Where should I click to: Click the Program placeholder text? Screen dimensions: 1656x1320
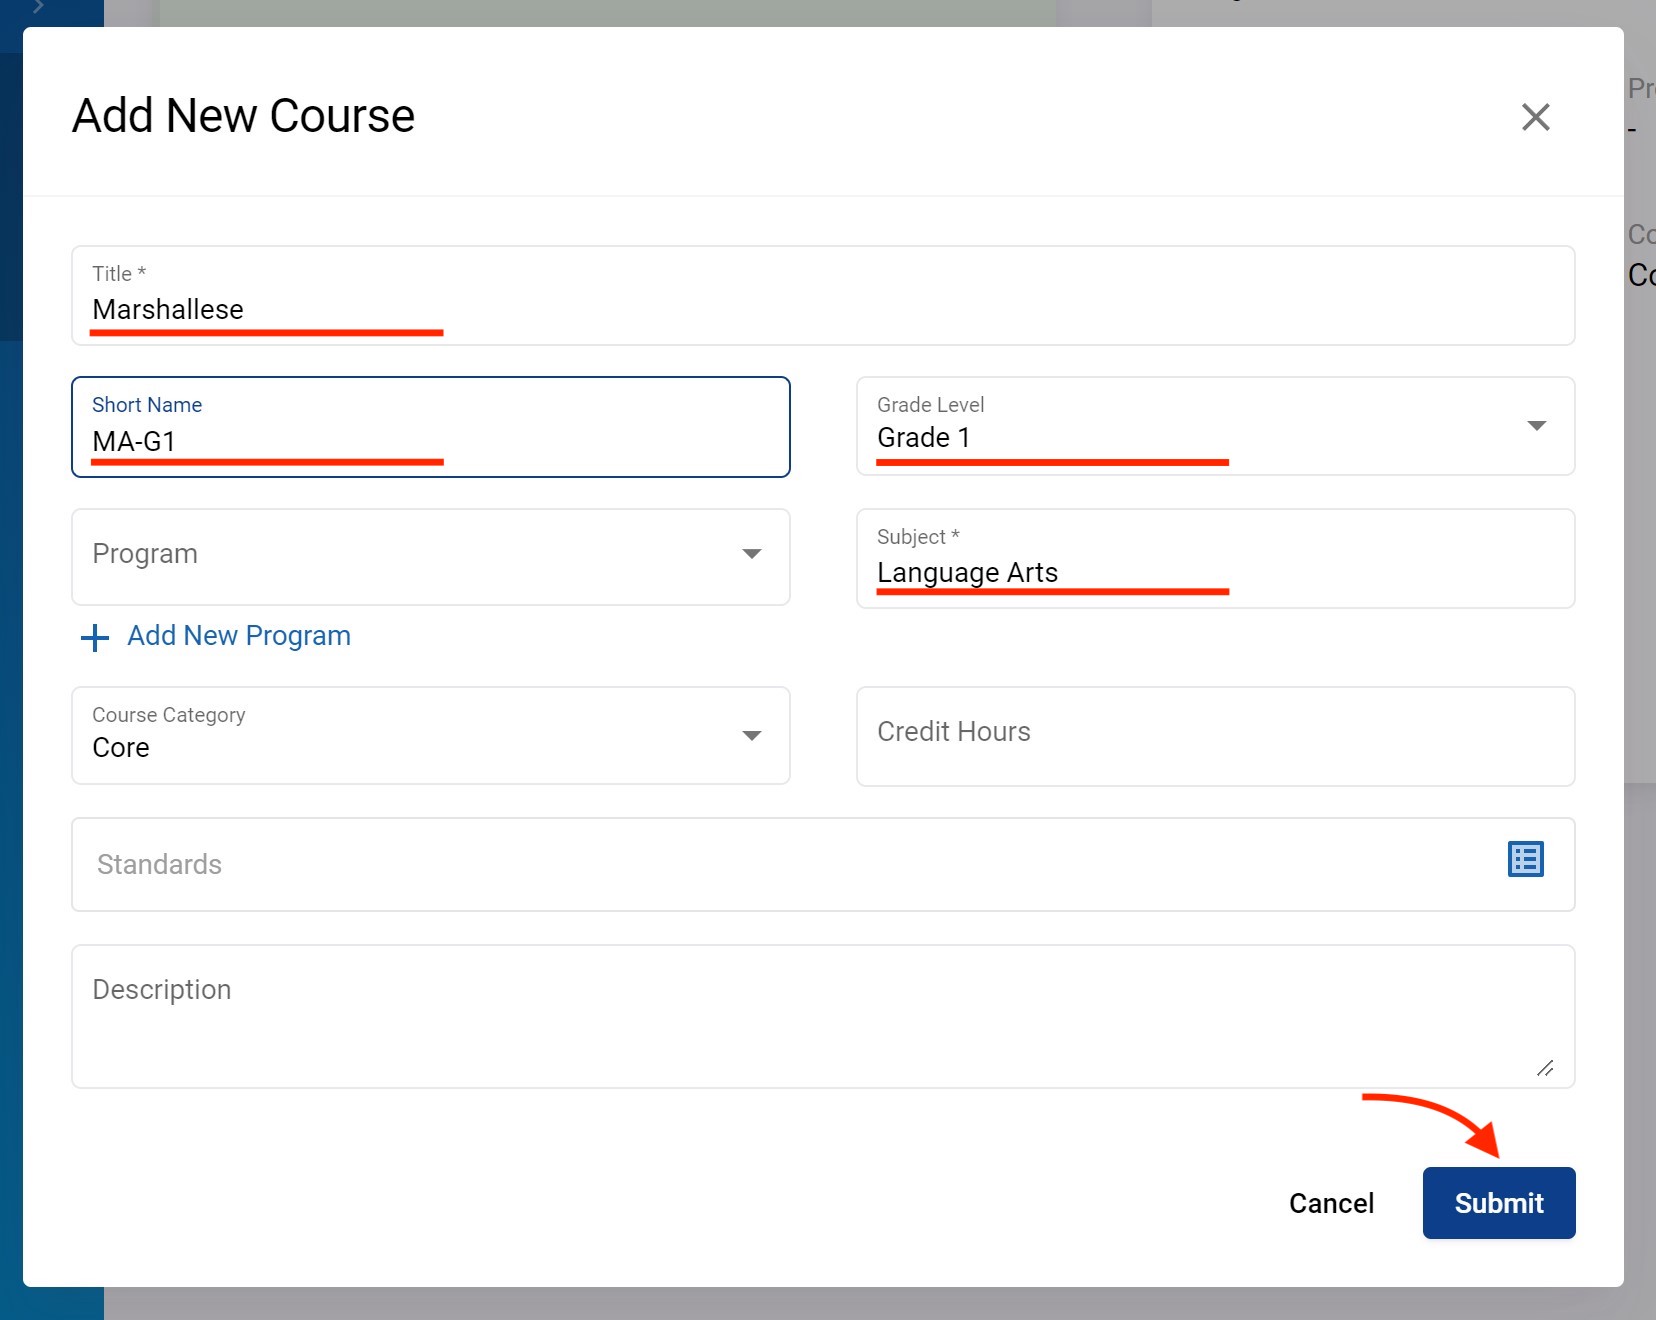pyautogui.click(x=145, y=554)
